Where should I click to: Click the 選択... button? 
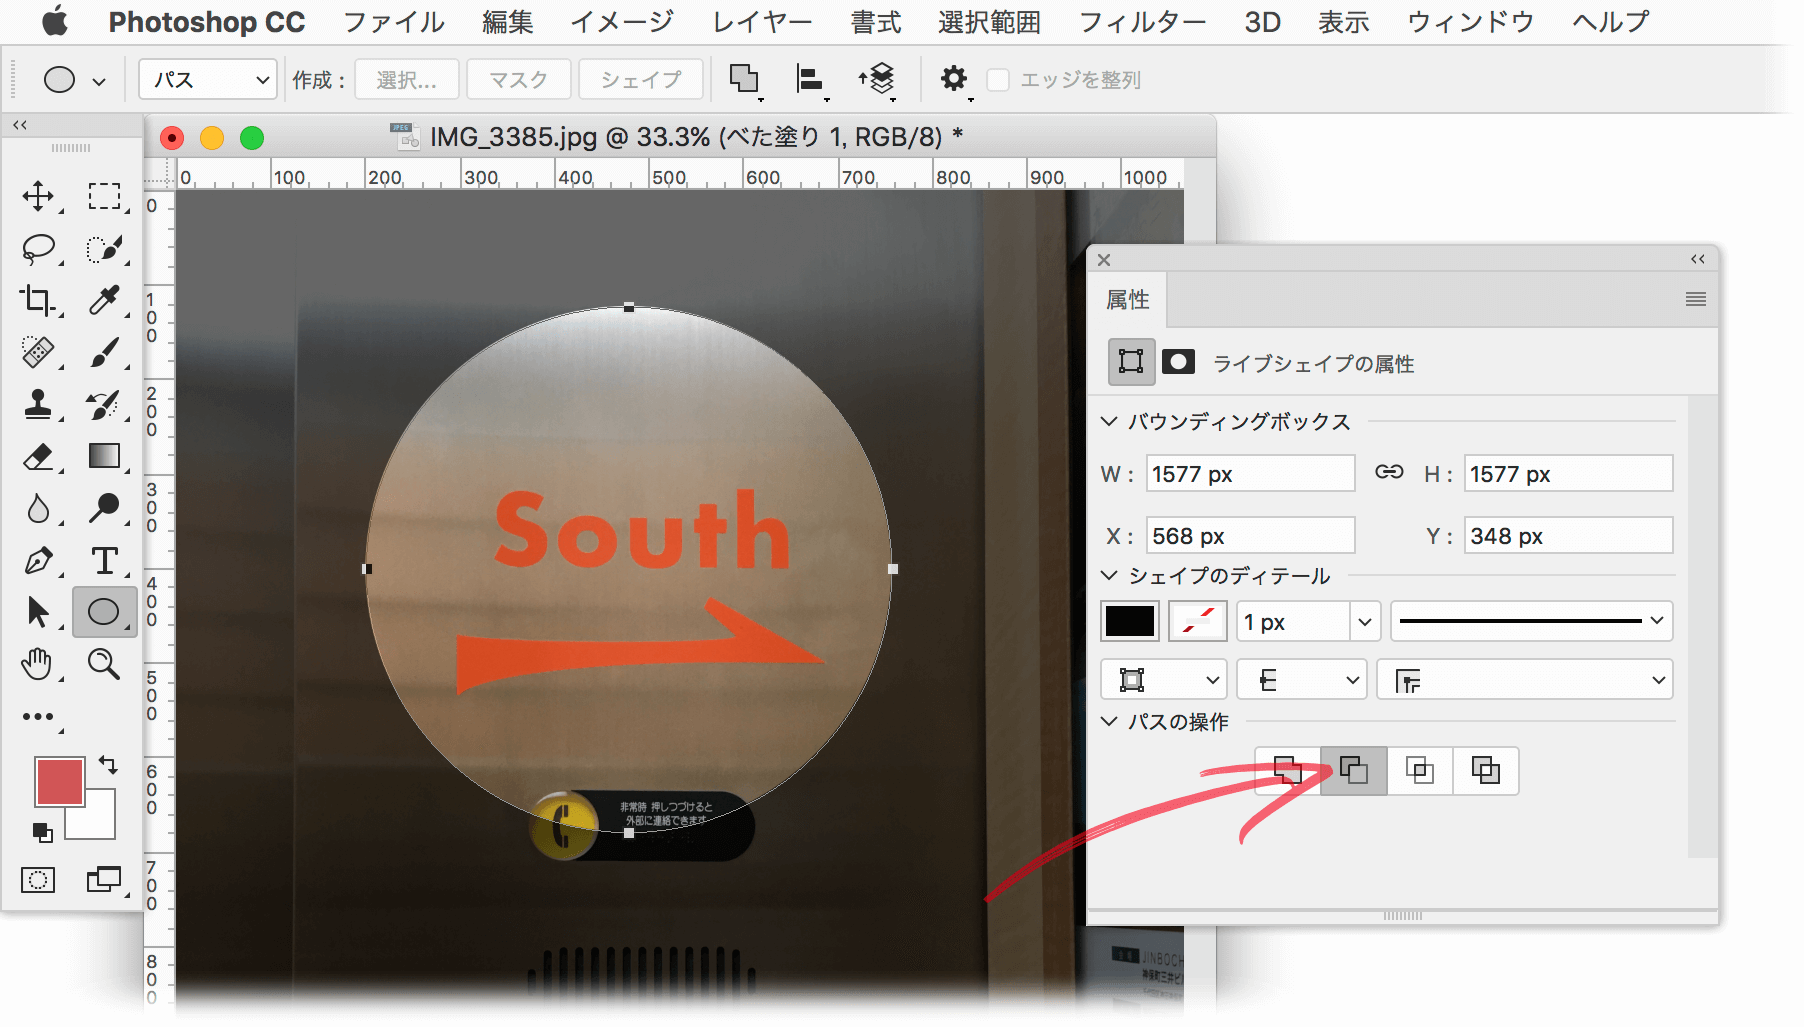click(x=406, y=79)
